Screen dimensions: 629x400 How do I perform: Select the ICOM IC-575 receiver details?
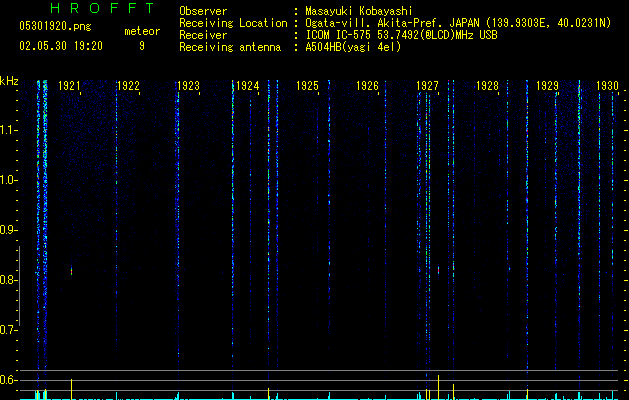401,35
